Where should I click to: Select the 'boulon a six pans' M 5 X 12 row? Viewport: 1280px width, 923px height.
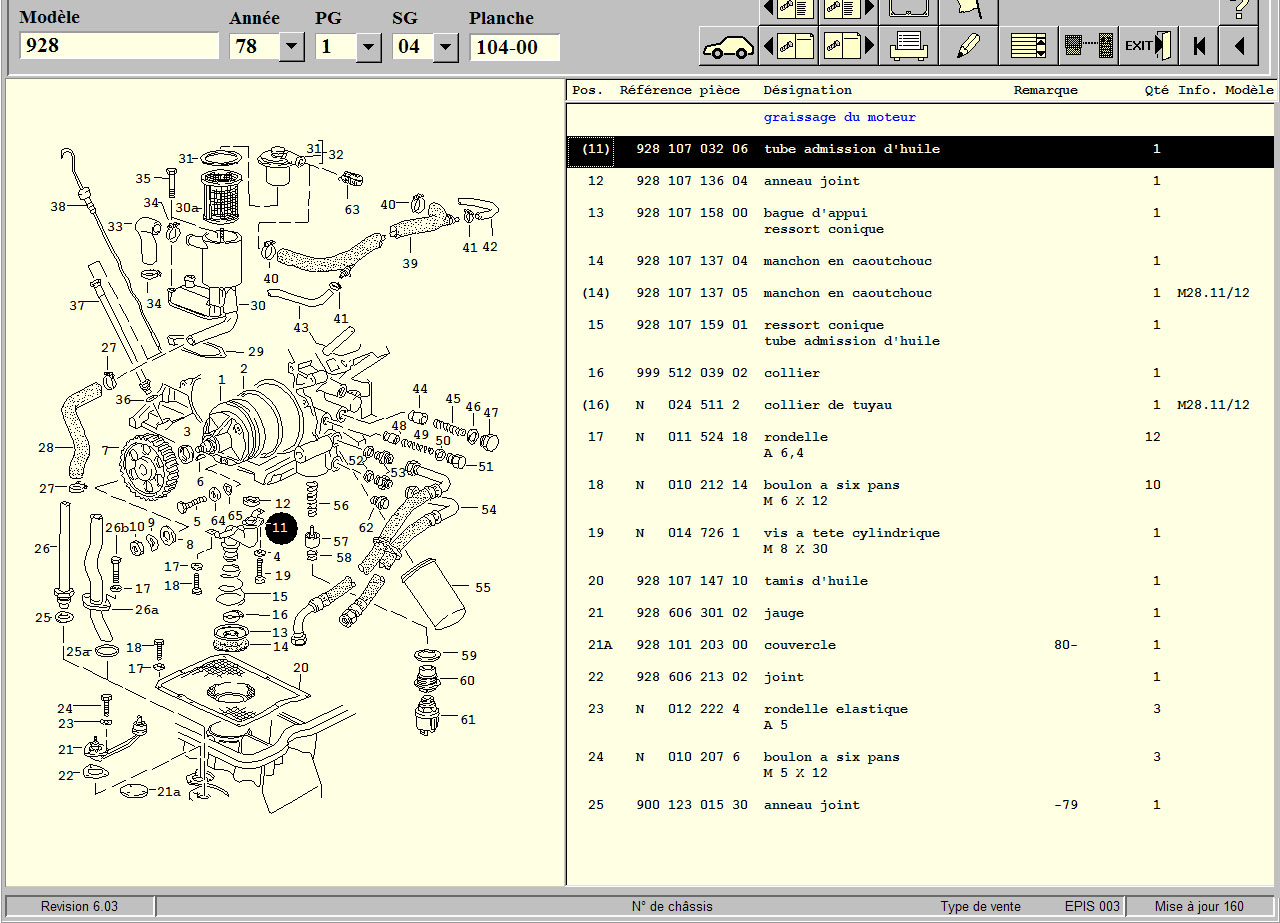tap(921, 765)
